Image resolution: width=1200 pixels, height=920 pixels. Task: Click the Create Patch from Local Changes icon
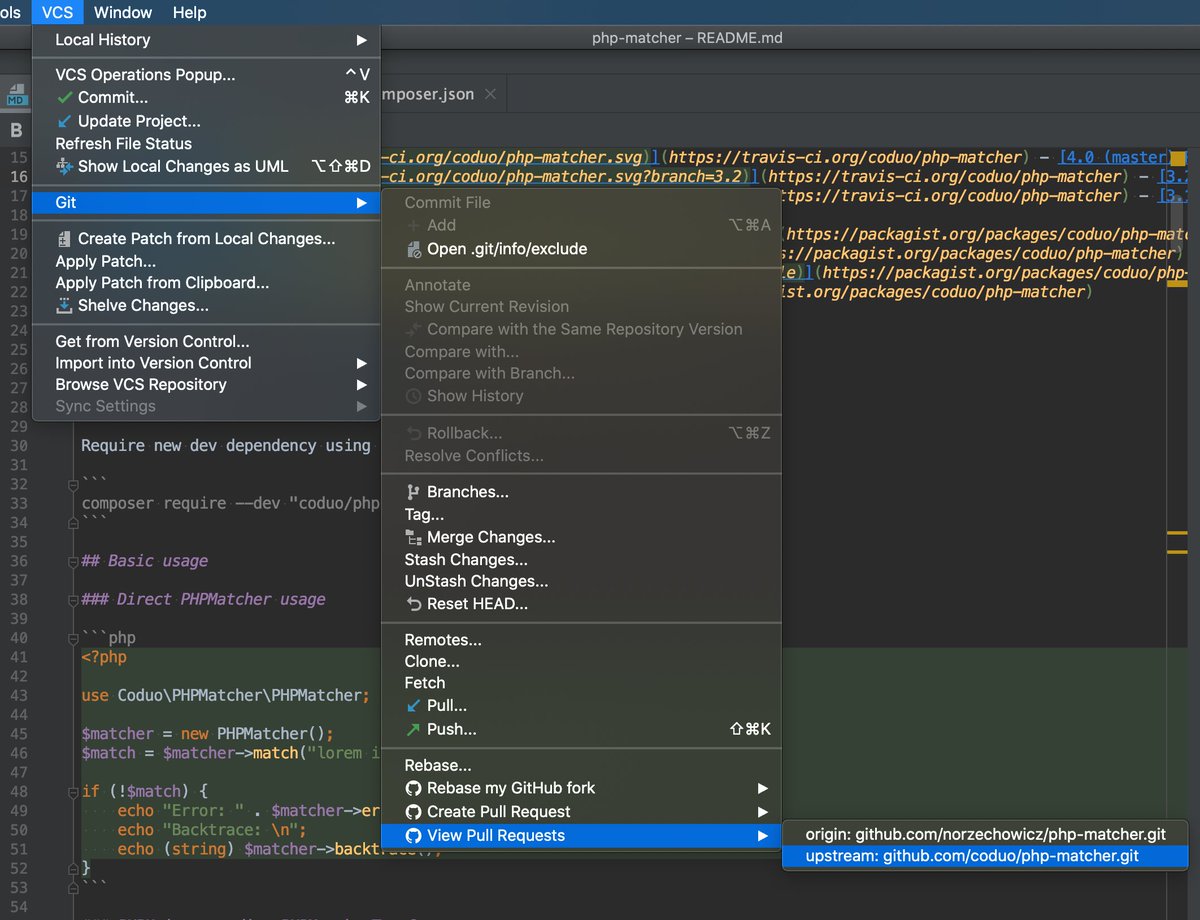[x=65, y=239]
